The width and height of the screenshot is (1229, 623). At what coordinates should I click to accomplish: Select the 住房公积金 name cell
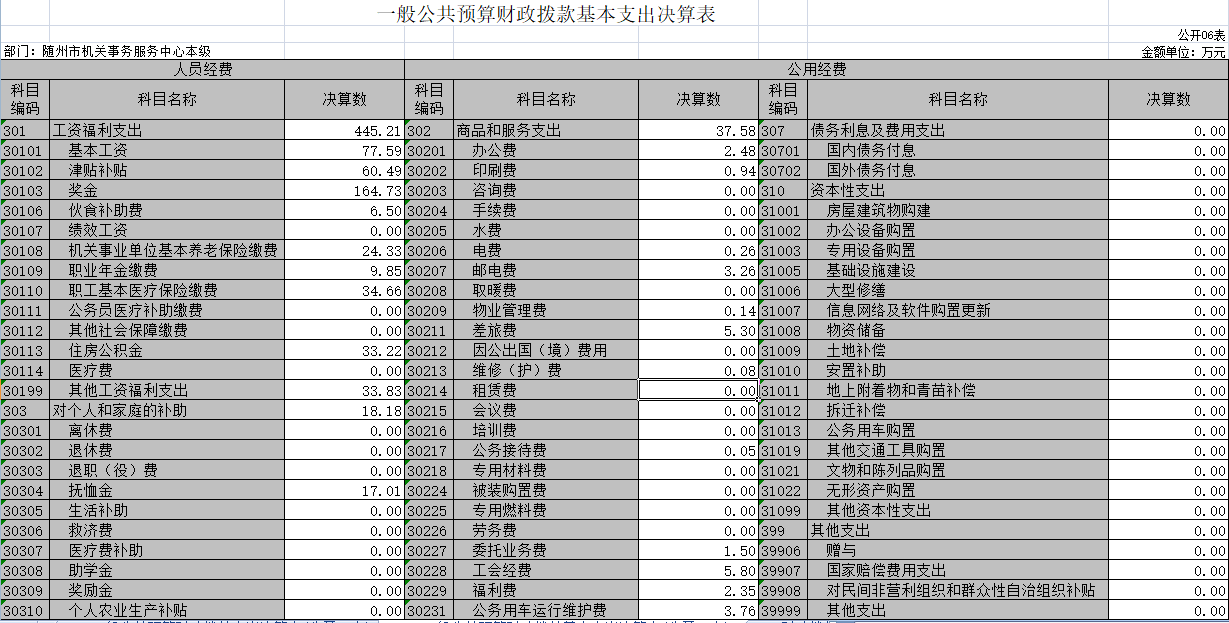point(166,351)
